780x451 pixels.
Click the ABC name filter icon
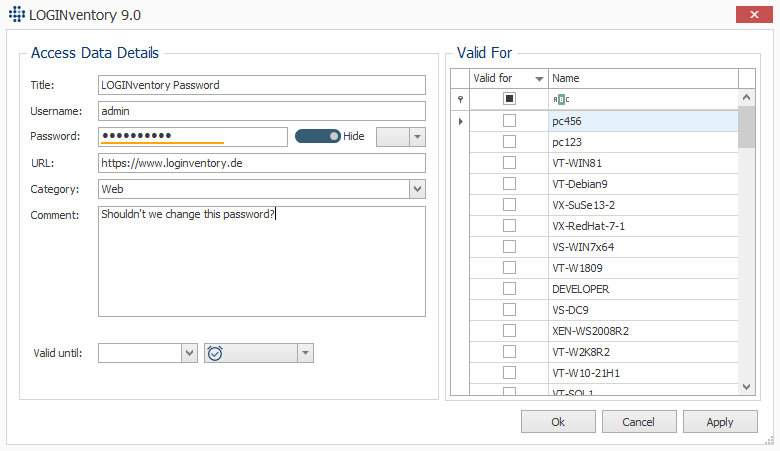561,99
